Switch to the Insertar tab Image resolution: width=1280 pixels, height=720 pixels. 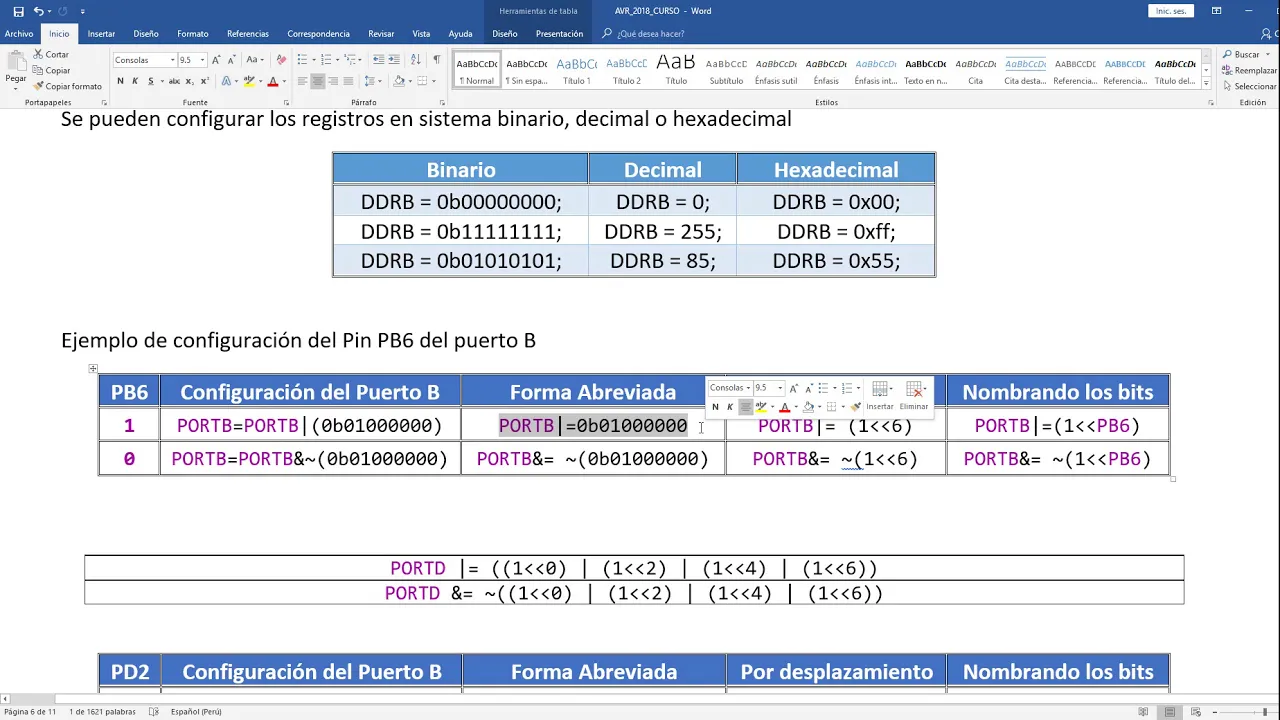click(x=101, y=34)
